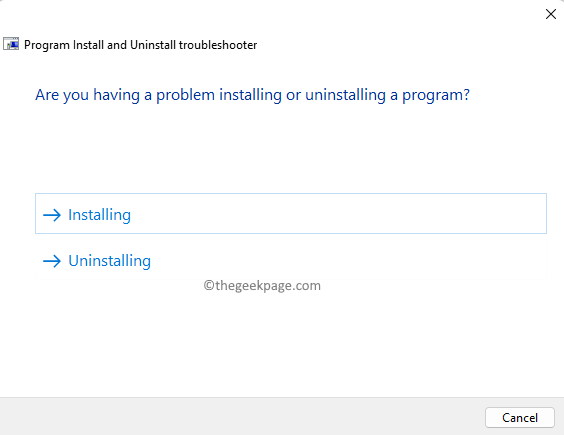The image size is (564, 435).
Task: Cancel the troubleshooter wizard
Action: click(520, 417)
